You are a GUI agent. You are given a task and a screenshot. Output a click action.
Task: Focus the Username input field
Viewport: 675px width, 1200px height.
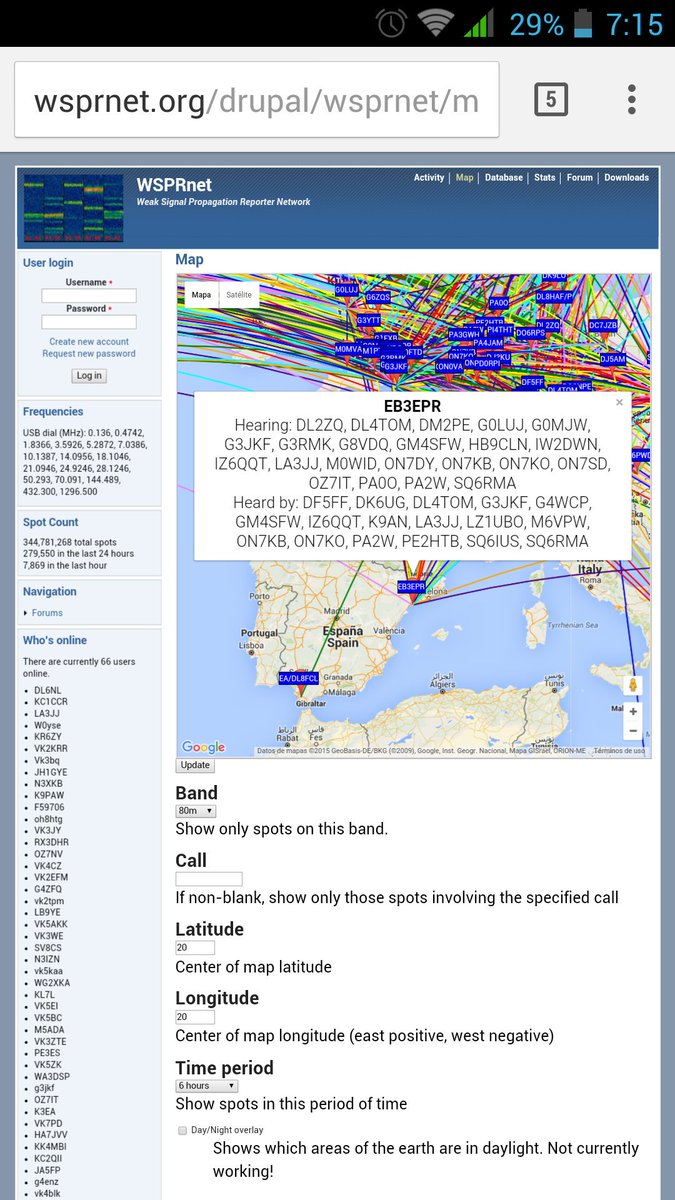(x=89, y=296)
